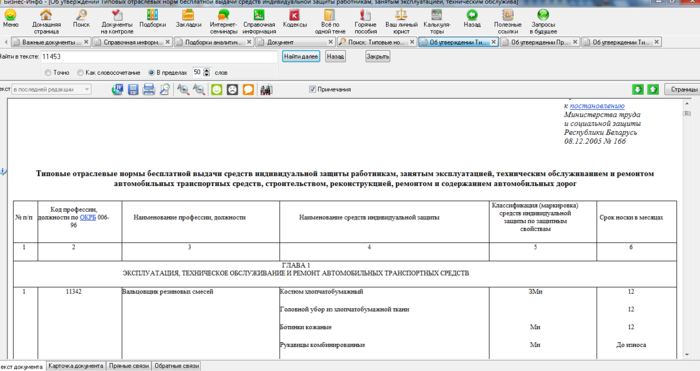The image size is (700, 371).
Task: Open the в последней редакции dropdown
Action: pyautogui.click(x=51, y=89)
